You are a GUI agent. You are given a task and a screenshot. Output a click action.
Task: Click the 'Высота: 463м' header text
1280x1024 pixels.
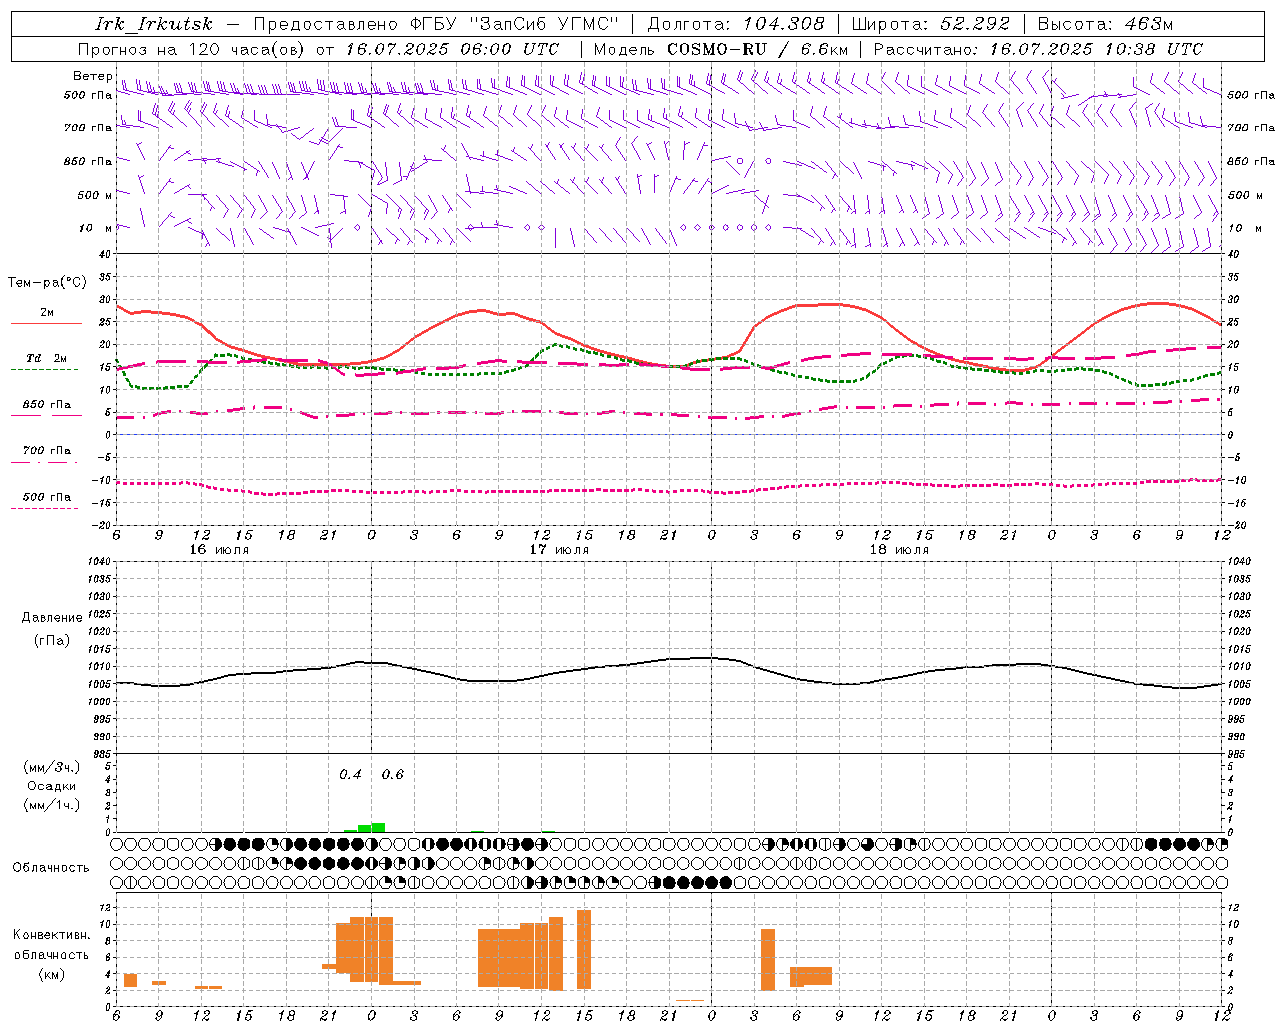(1105, 24)
